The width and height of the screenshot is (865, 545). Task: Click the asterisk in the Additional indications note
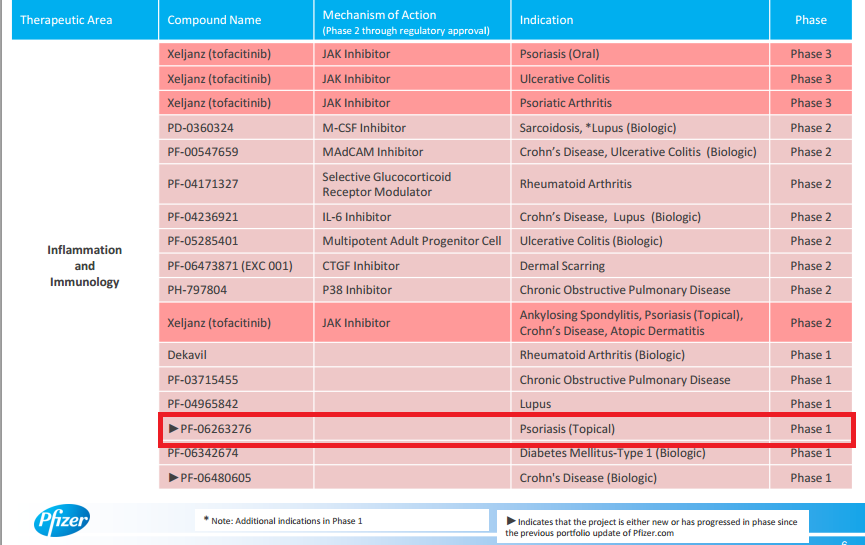[x=206, y=521]
